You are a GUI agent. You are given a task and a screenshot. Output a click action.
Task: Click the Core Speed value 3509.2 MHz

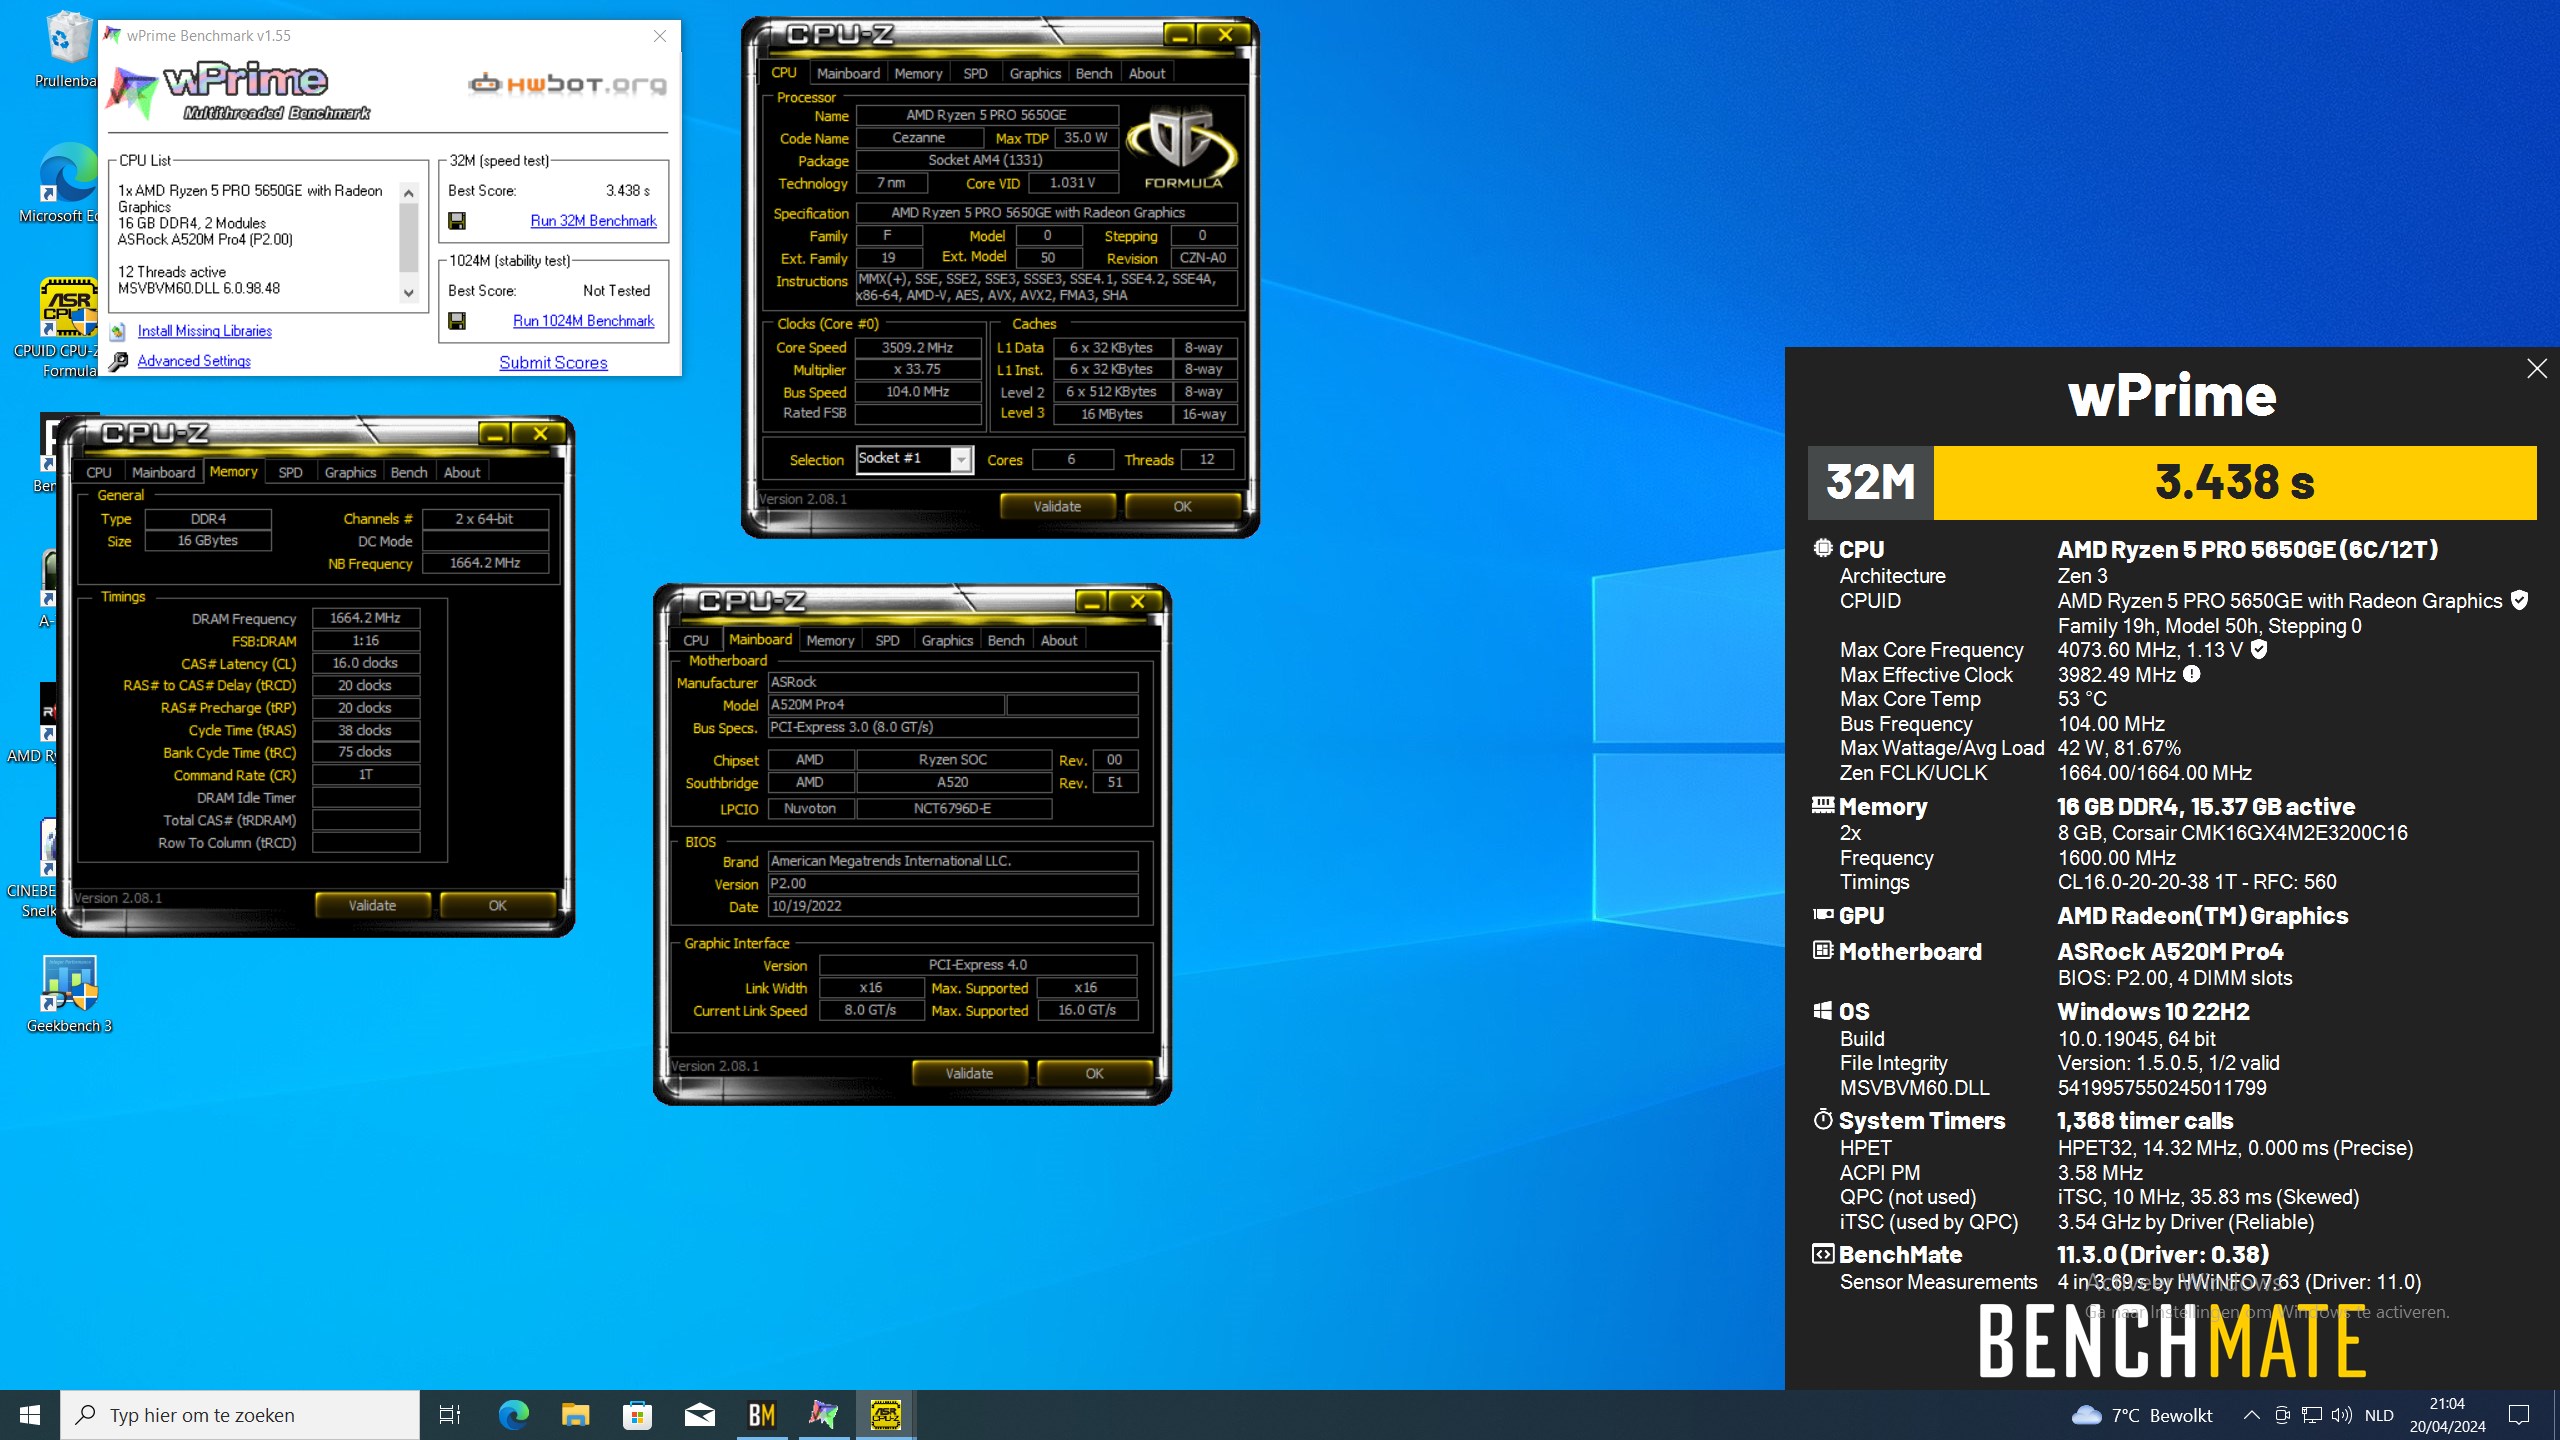(x=917, y=347)
